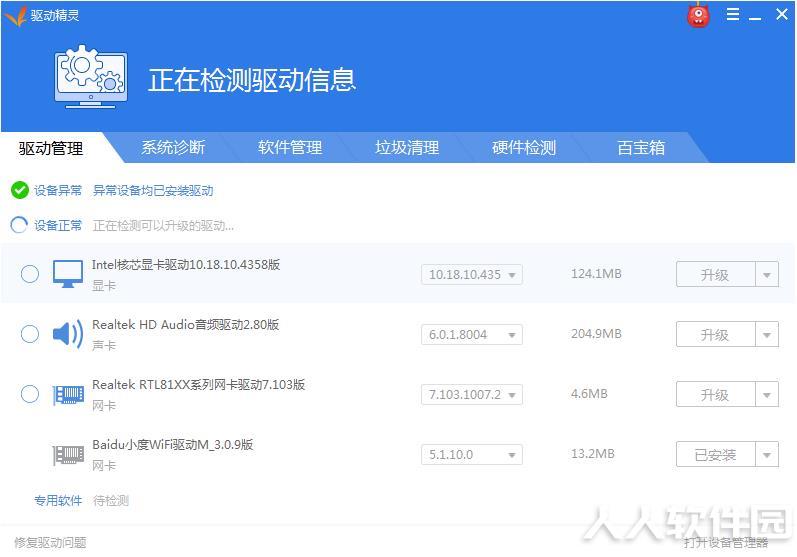Close the 驱动精灵 window
797x557 pixels.
[782, 14]
